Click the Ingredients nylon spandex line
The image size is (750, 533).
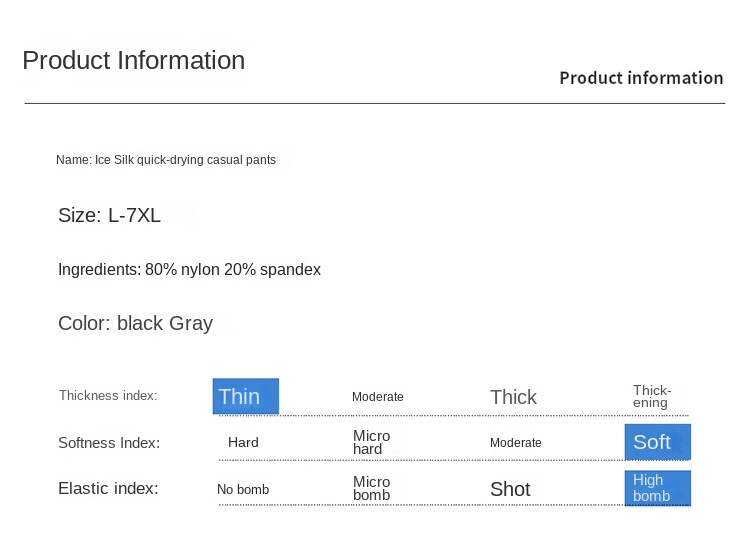[x=189, y=269]
